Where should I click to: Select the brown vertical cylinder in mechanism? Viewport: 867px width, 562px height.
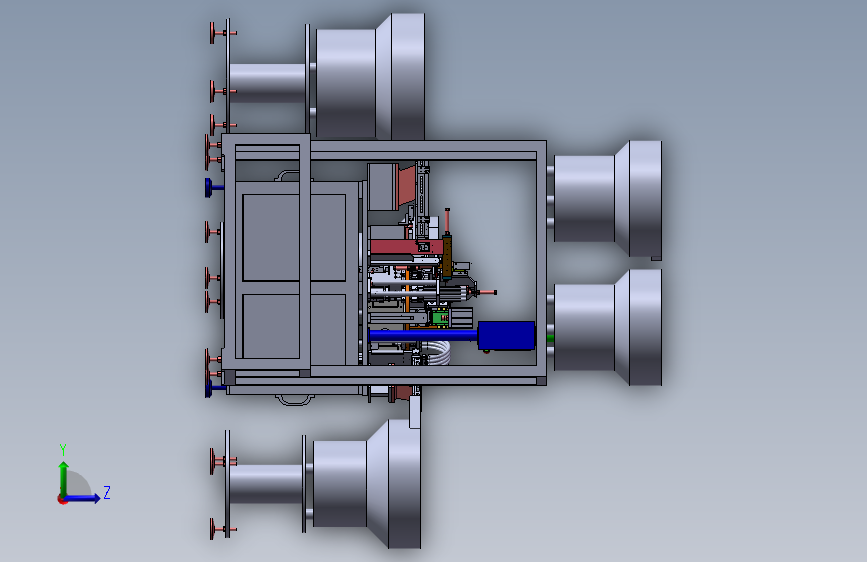click(x=447, y=256)
